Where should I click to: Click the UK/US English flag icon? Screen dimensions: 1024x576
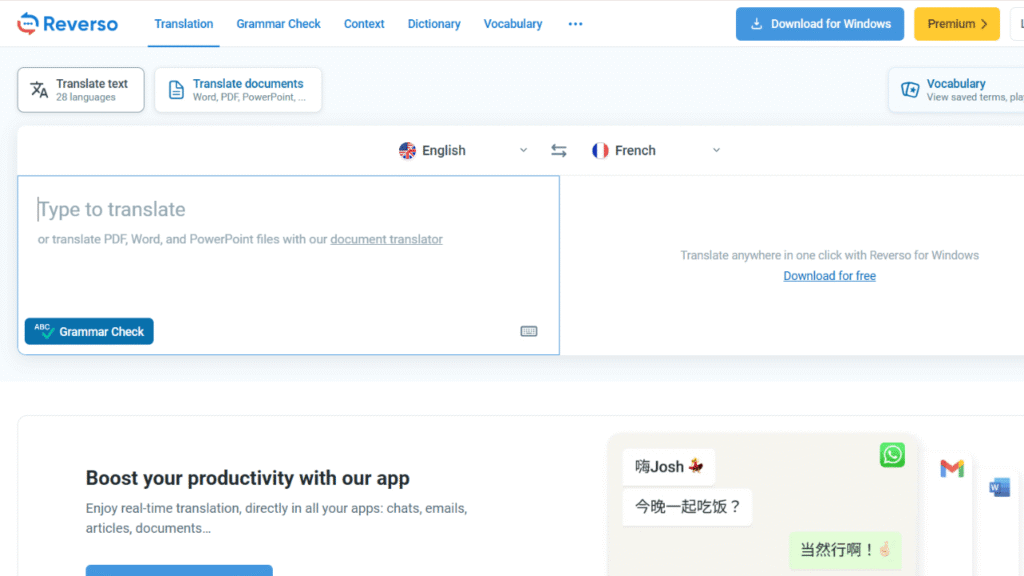[x=408, y=150]
